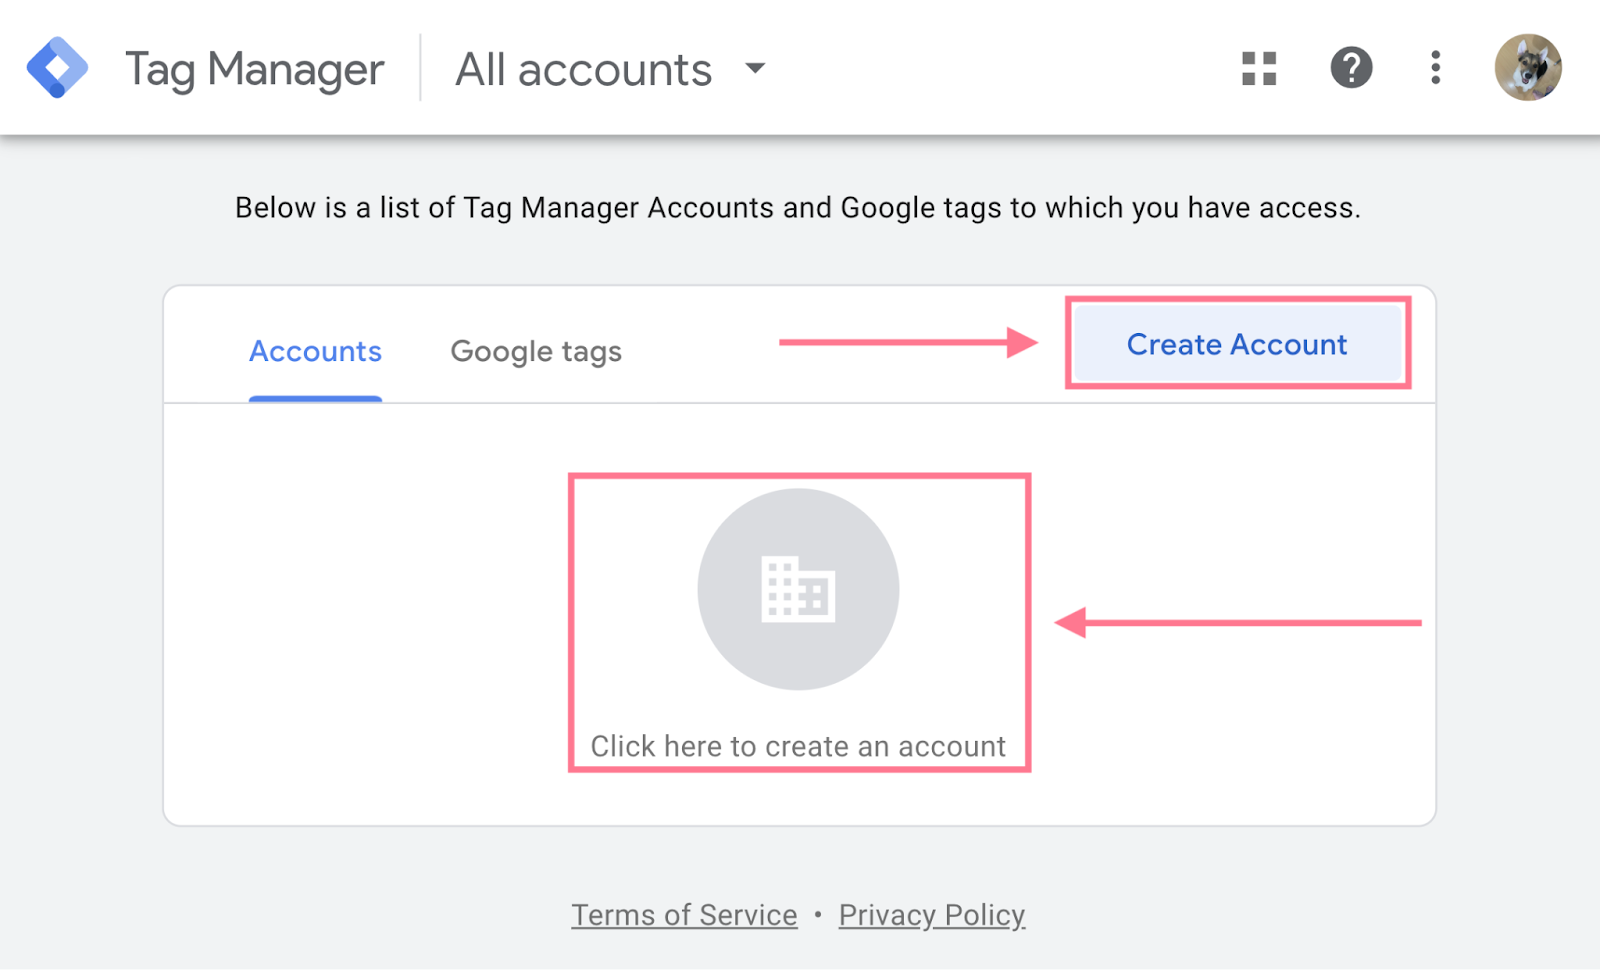This screenshot has height=970, width=1600.
Task: View the Privacy Policy
Action: pyautogui.click(x=931, y=913)
